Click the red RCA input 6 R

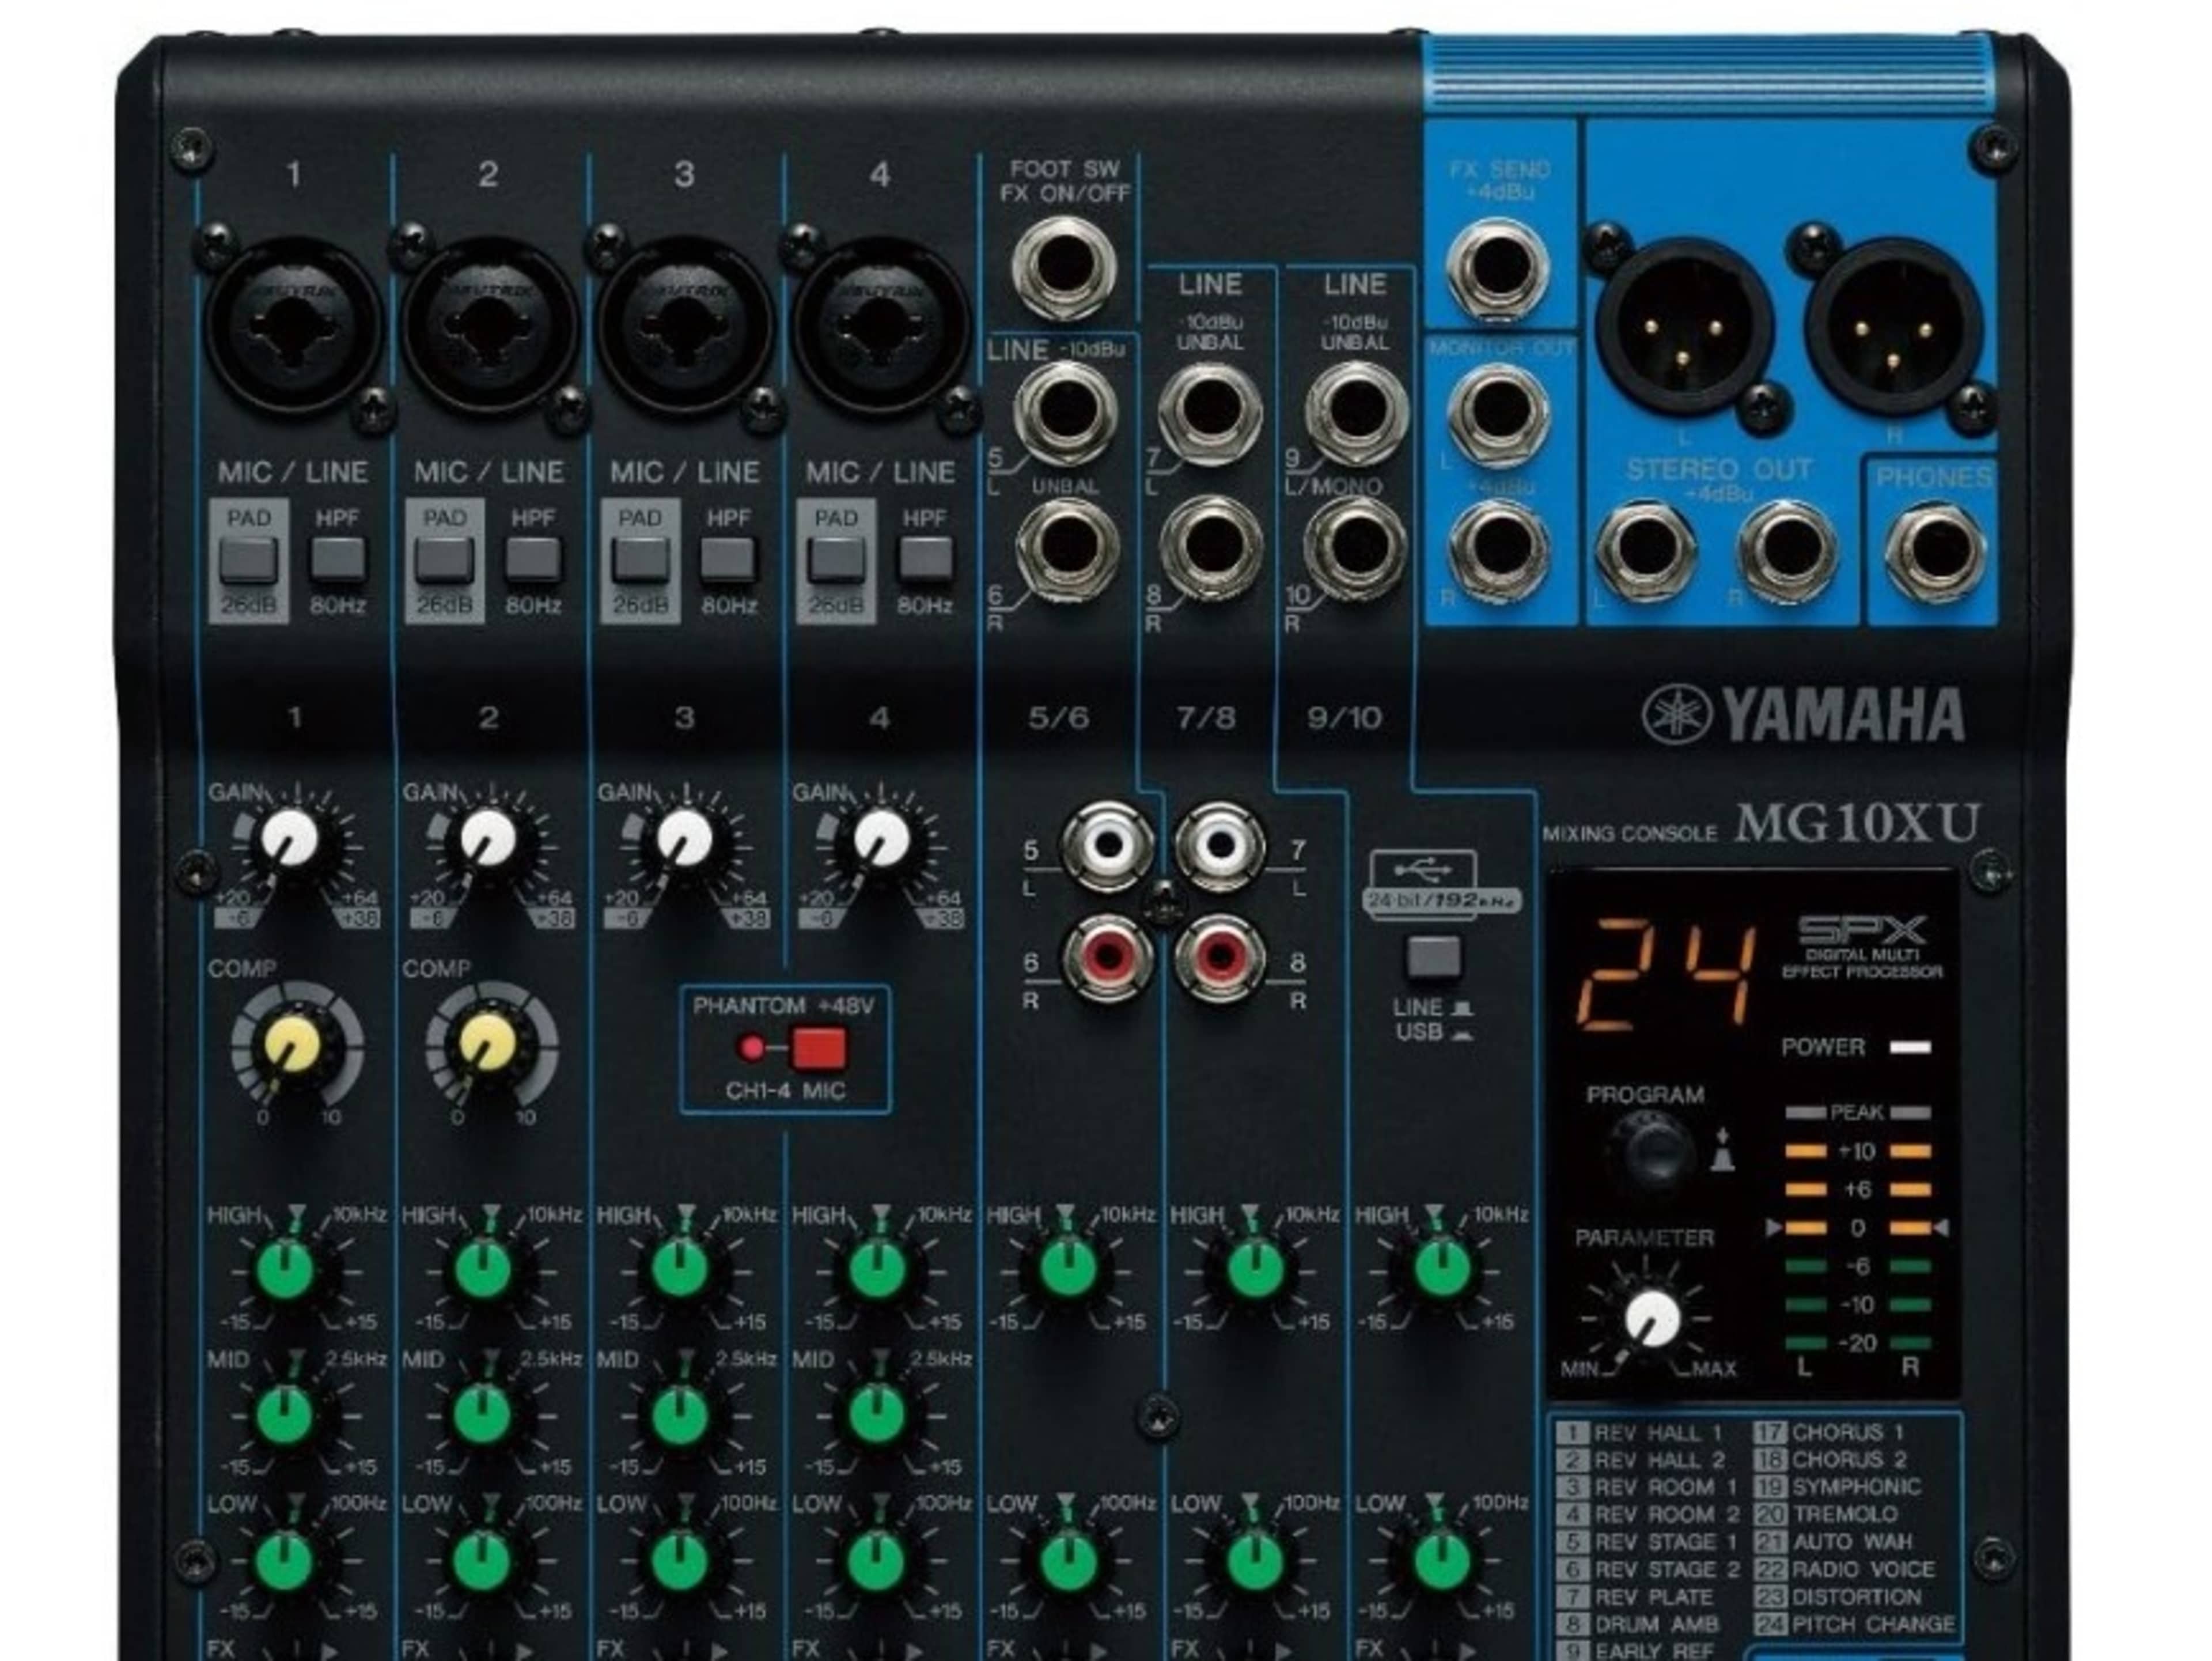[x=1108, y=958]
